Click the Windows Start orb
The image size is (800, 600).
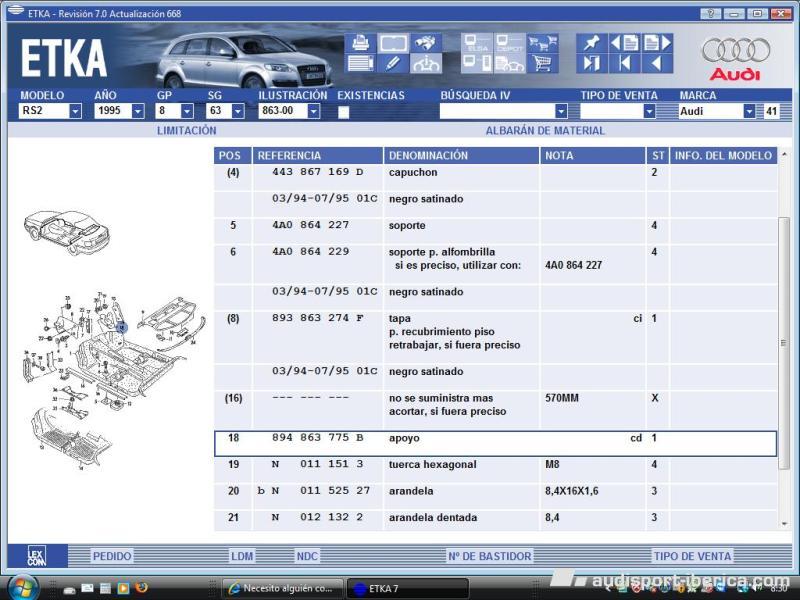22,587
